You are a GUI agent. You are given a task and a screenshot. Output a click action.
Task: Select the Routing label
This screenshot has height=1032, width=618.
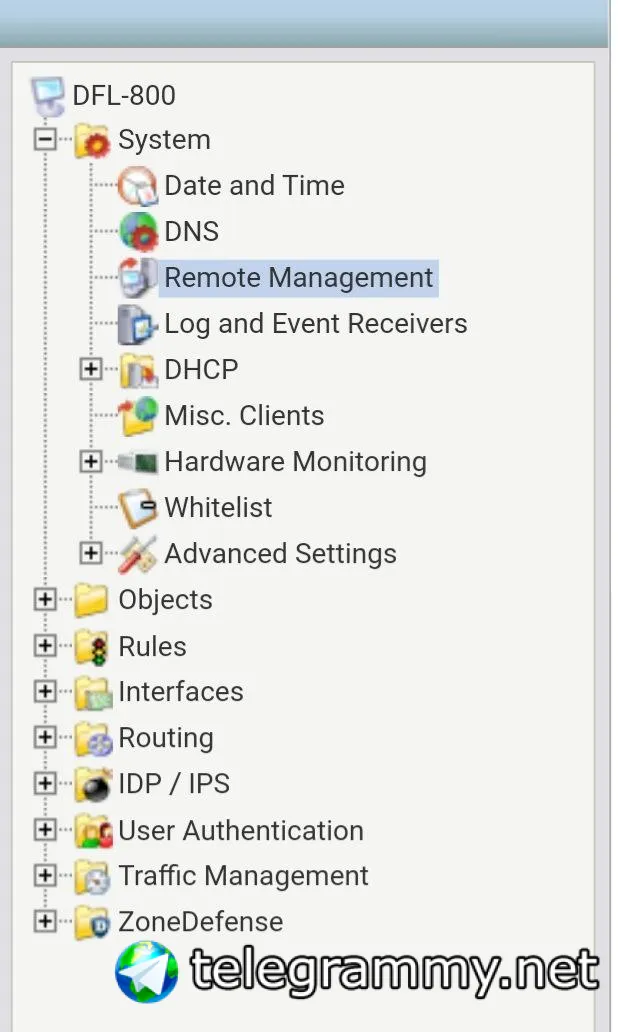(166, 738)
